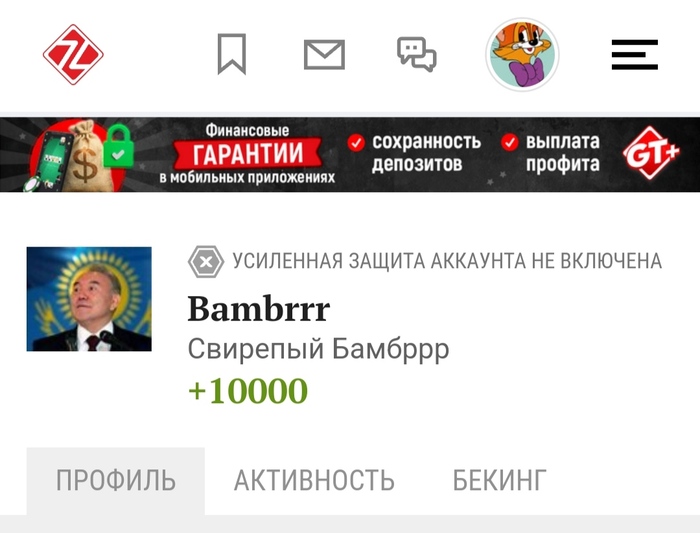Switch to the БЕКИНГ tab
Screen dimensions: 700x533
click(500, 481)
